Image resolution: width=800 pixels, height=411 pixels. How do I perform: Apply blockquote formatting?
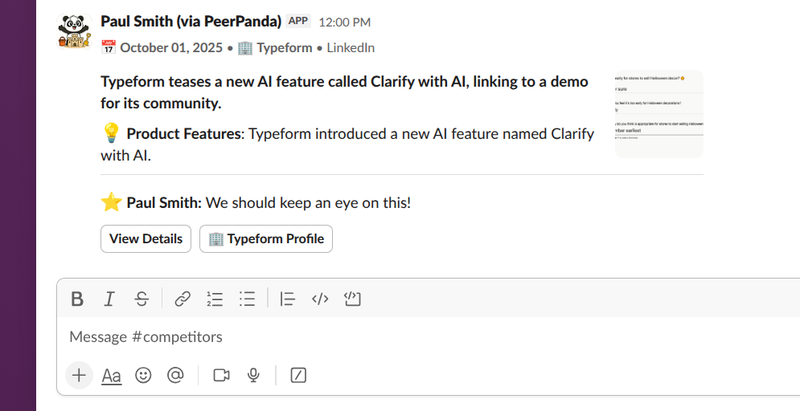(x=287, y=298)
